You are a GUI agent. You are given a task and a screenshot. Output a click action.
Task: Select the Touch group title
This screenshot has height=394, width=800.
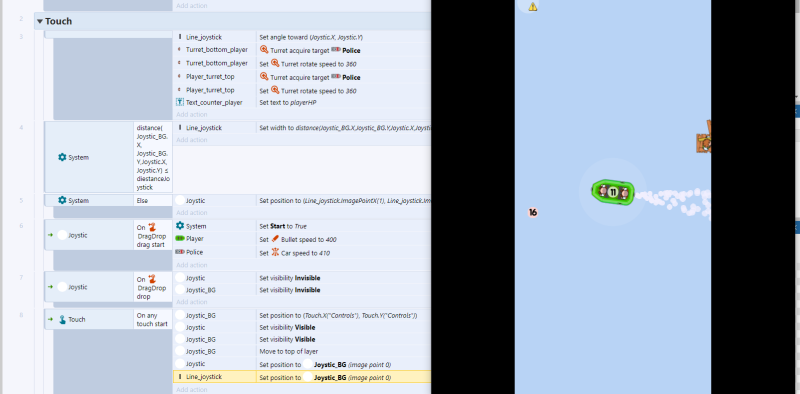(59, 21)
